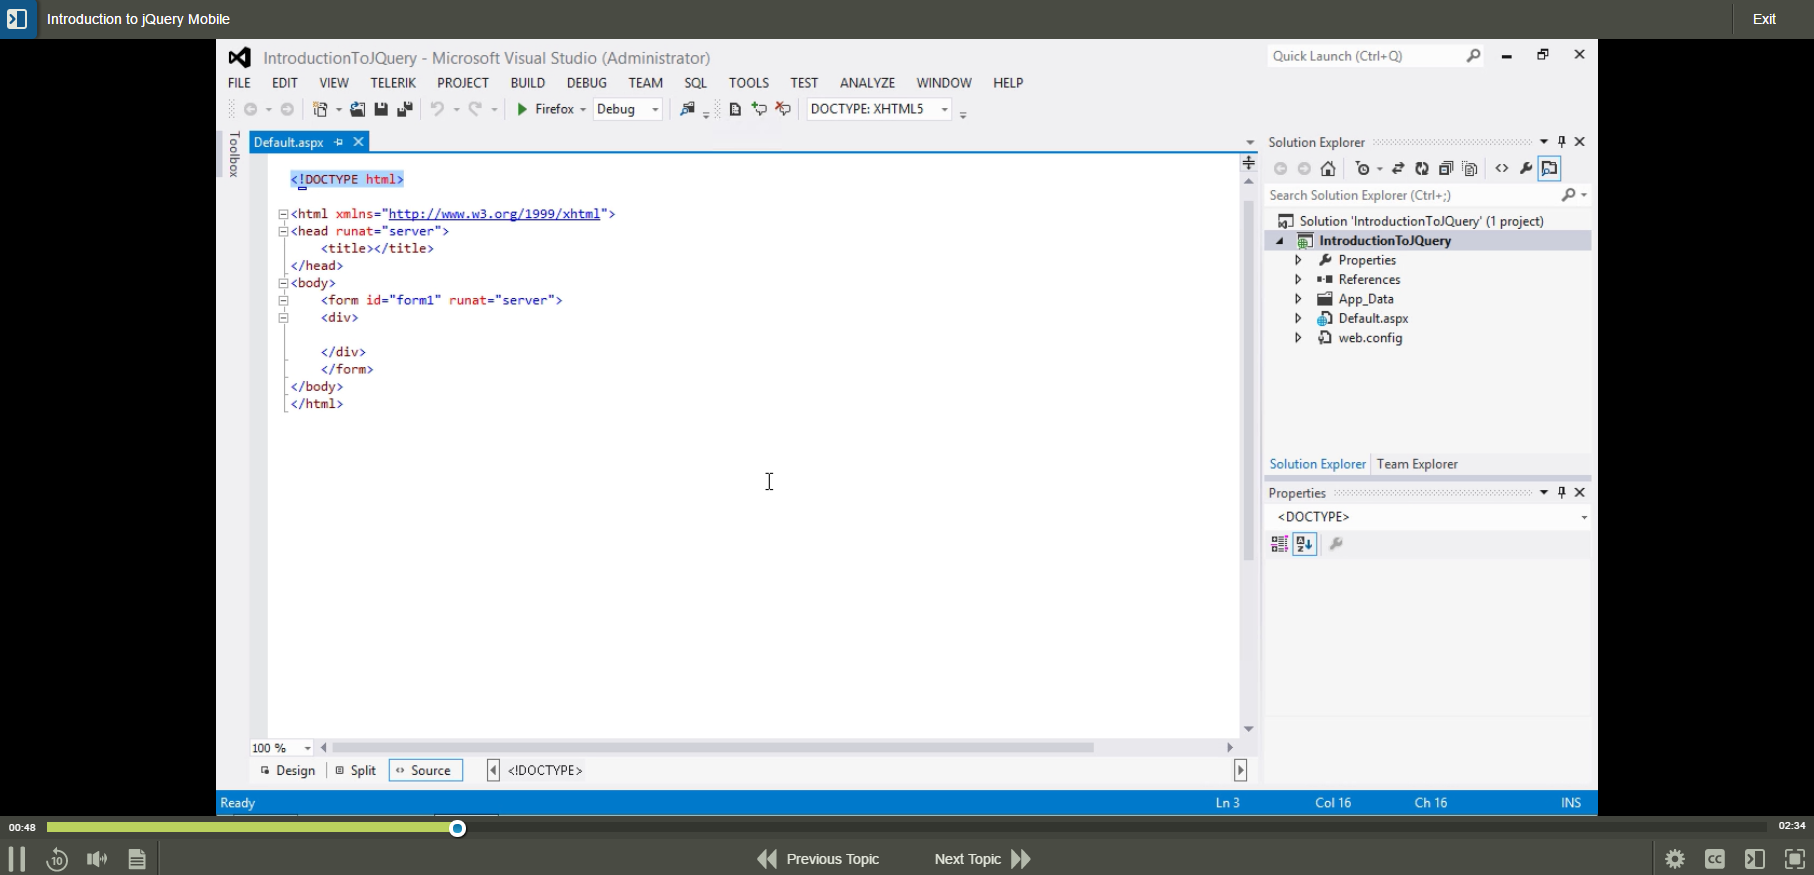Open video player settings gear
Viewport: 1814px width, 875px height.
(x=1675, y=859)
